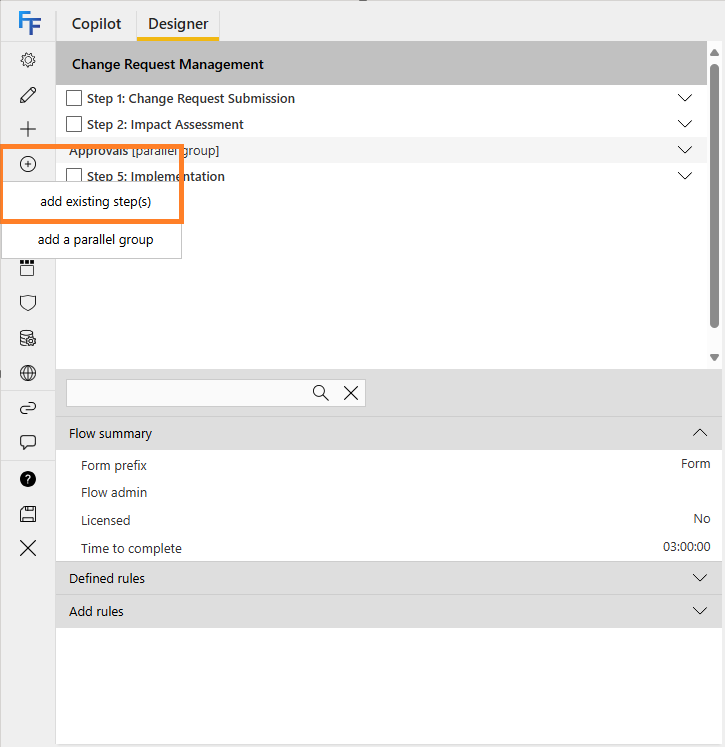
Task: Open the form layout calendar icon
Action: [27, 268]
